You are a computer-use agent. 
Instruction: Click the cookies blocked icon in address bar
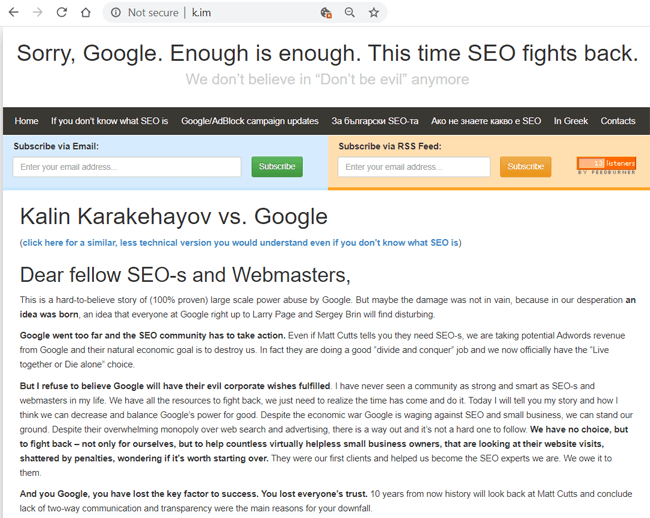point(326,13)
